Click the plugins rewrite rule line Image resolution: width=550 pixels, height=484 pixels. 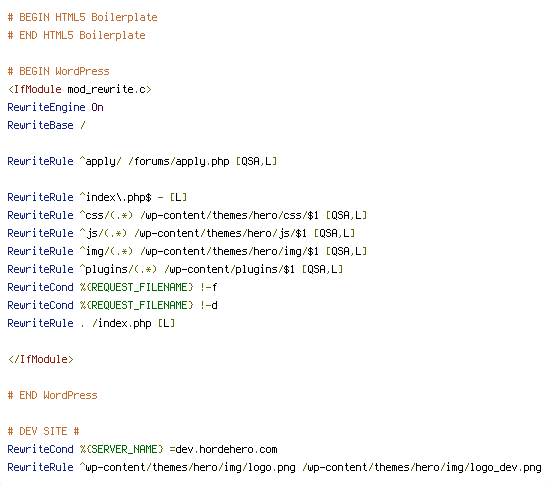coord(175,269)
